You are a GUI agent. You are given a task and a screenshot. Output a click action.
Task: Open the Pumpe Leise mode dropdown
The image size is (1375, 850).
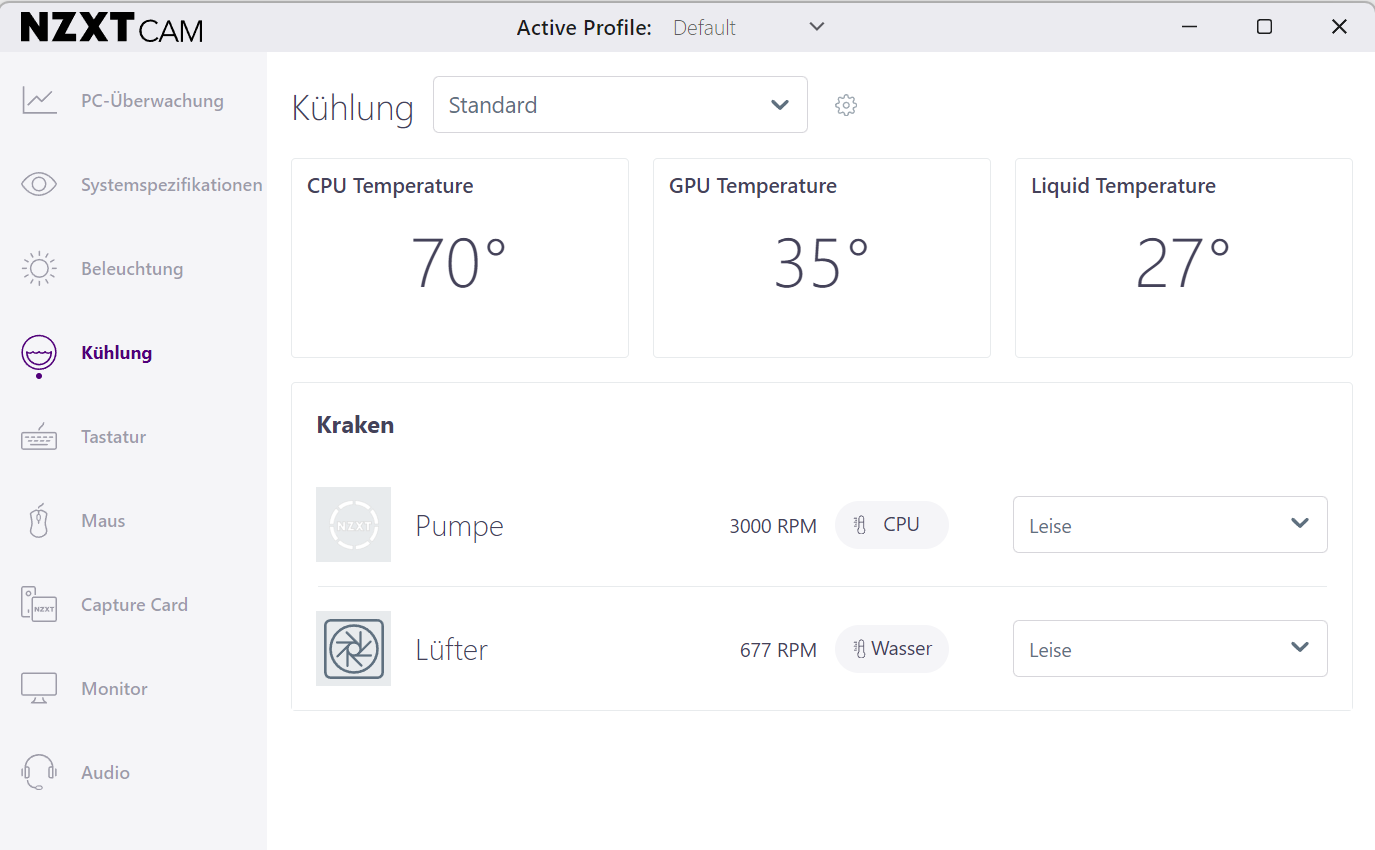[1170, 524]
